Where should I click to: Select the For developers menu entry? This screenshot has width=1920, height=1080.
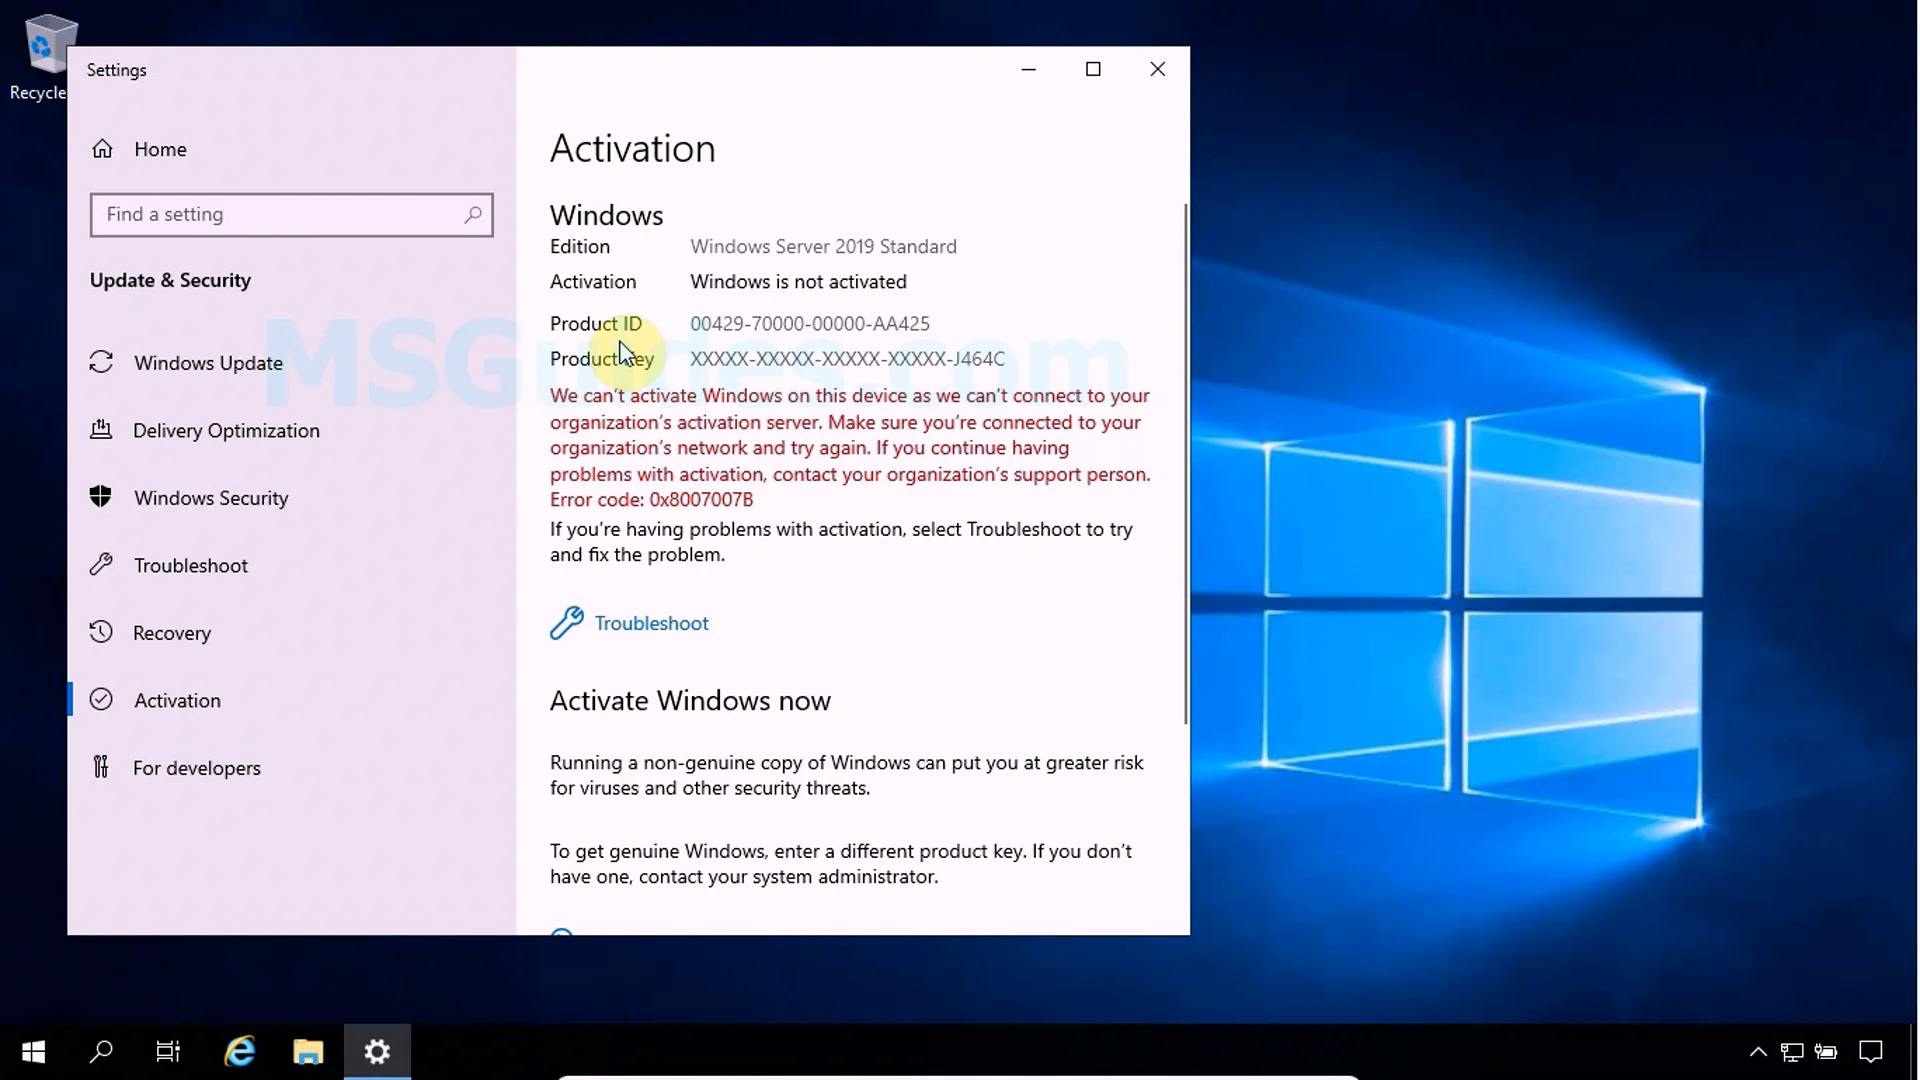197,768
